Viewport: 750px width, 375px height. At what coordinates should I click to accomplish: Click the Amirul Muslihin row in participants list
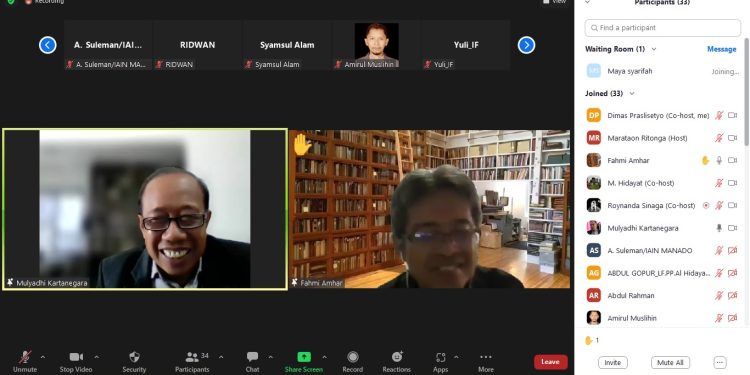(662, 318)
